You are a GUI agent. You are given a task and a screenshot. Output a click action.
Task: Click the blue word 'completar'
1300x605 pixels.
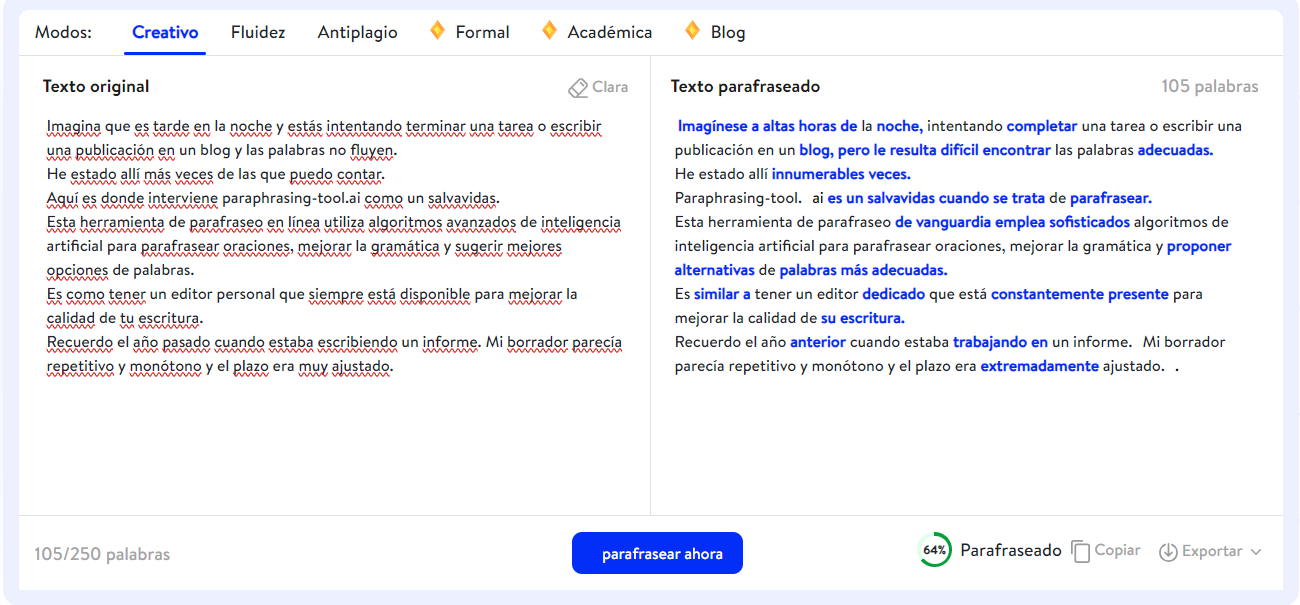pyautogui.click(x=1042, y=126)
